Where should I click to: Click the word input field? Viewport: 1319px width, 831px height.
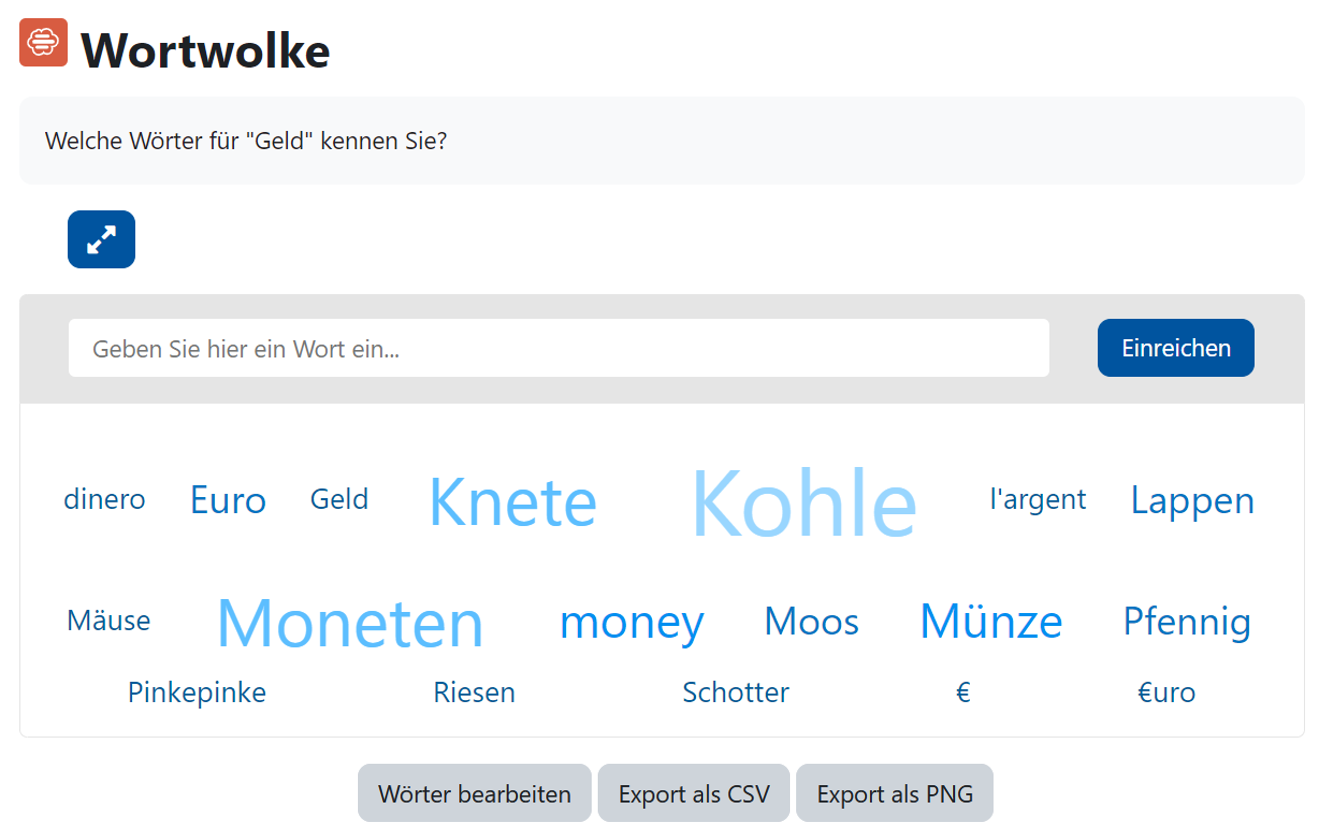[x=558, y=348]
